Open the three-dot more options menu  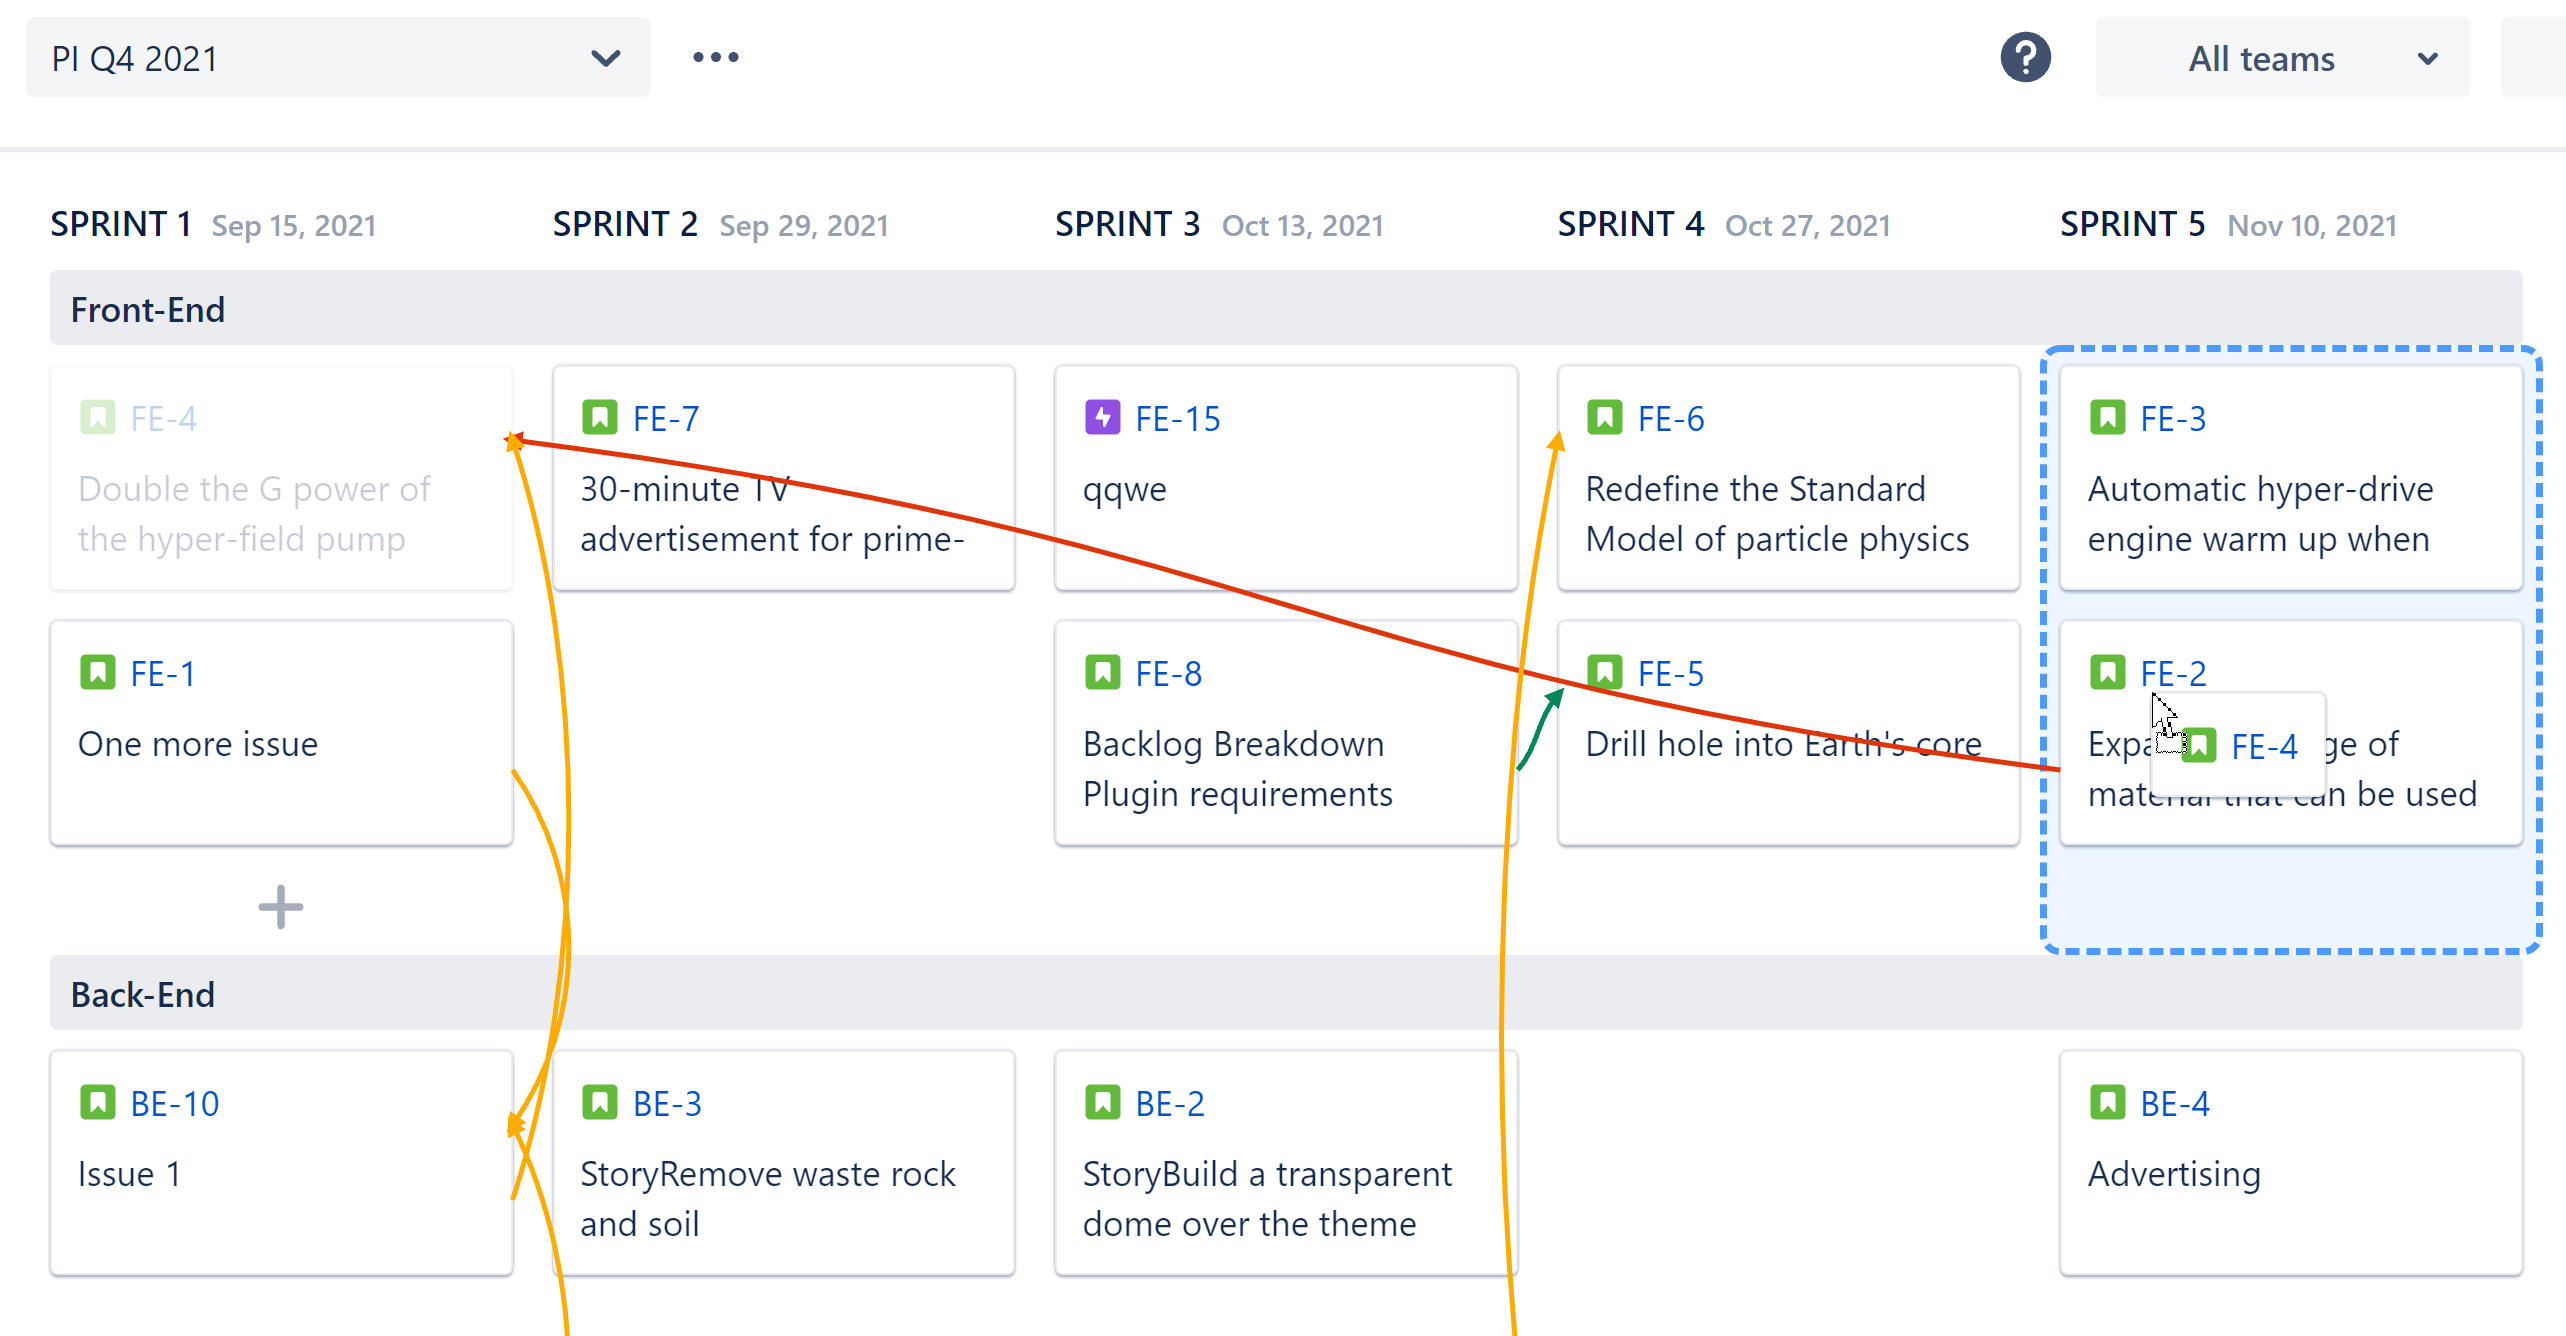tap(716, 58)
